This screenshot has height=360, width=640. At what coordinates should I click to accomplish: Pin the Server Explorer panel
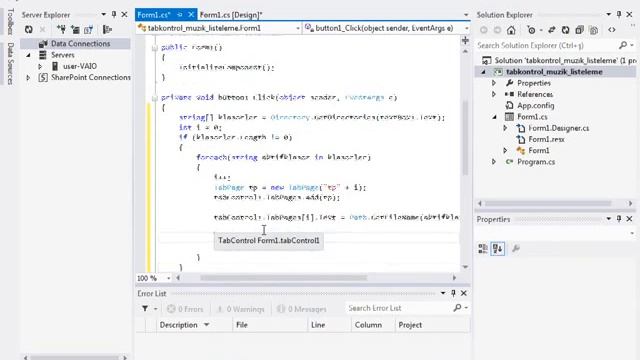[114, 15]
